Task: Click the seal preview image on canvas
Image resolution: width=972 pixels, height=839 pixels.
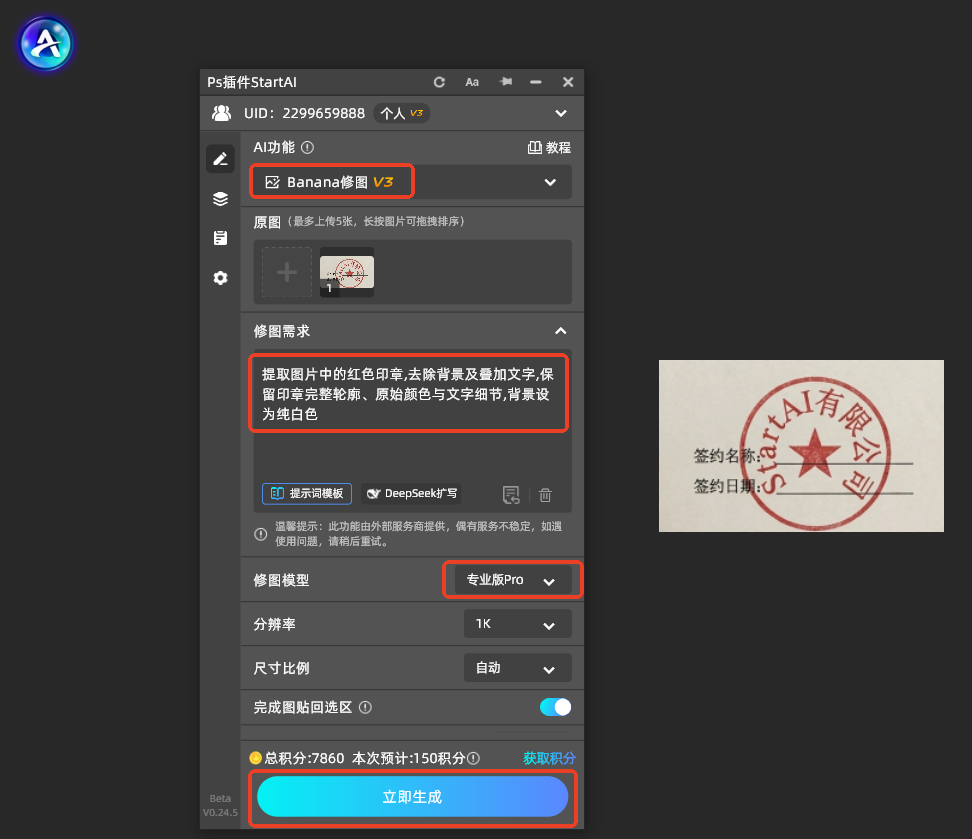Action: (x=801, y=446)
